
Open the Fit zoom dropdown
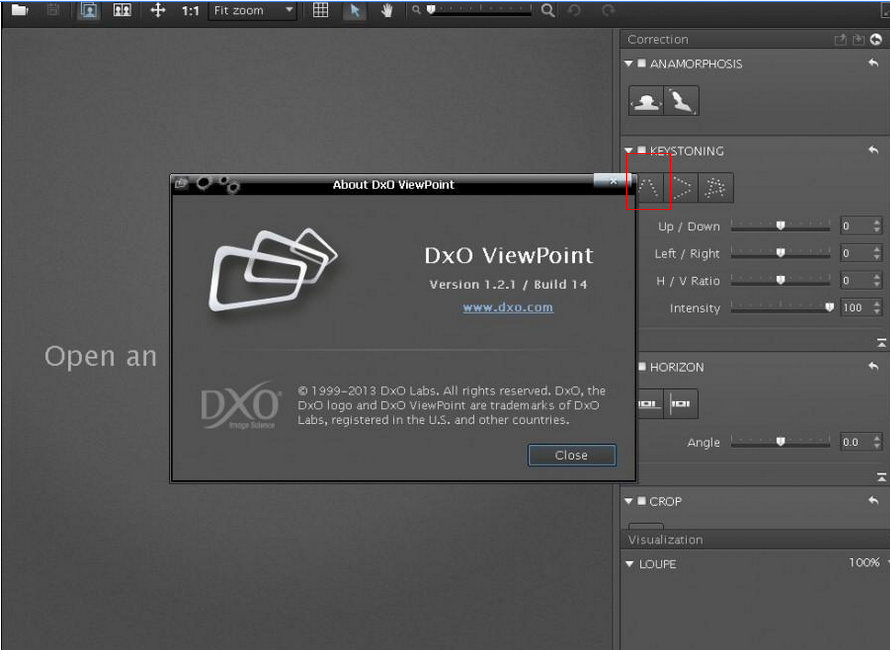tap(253, 10)
